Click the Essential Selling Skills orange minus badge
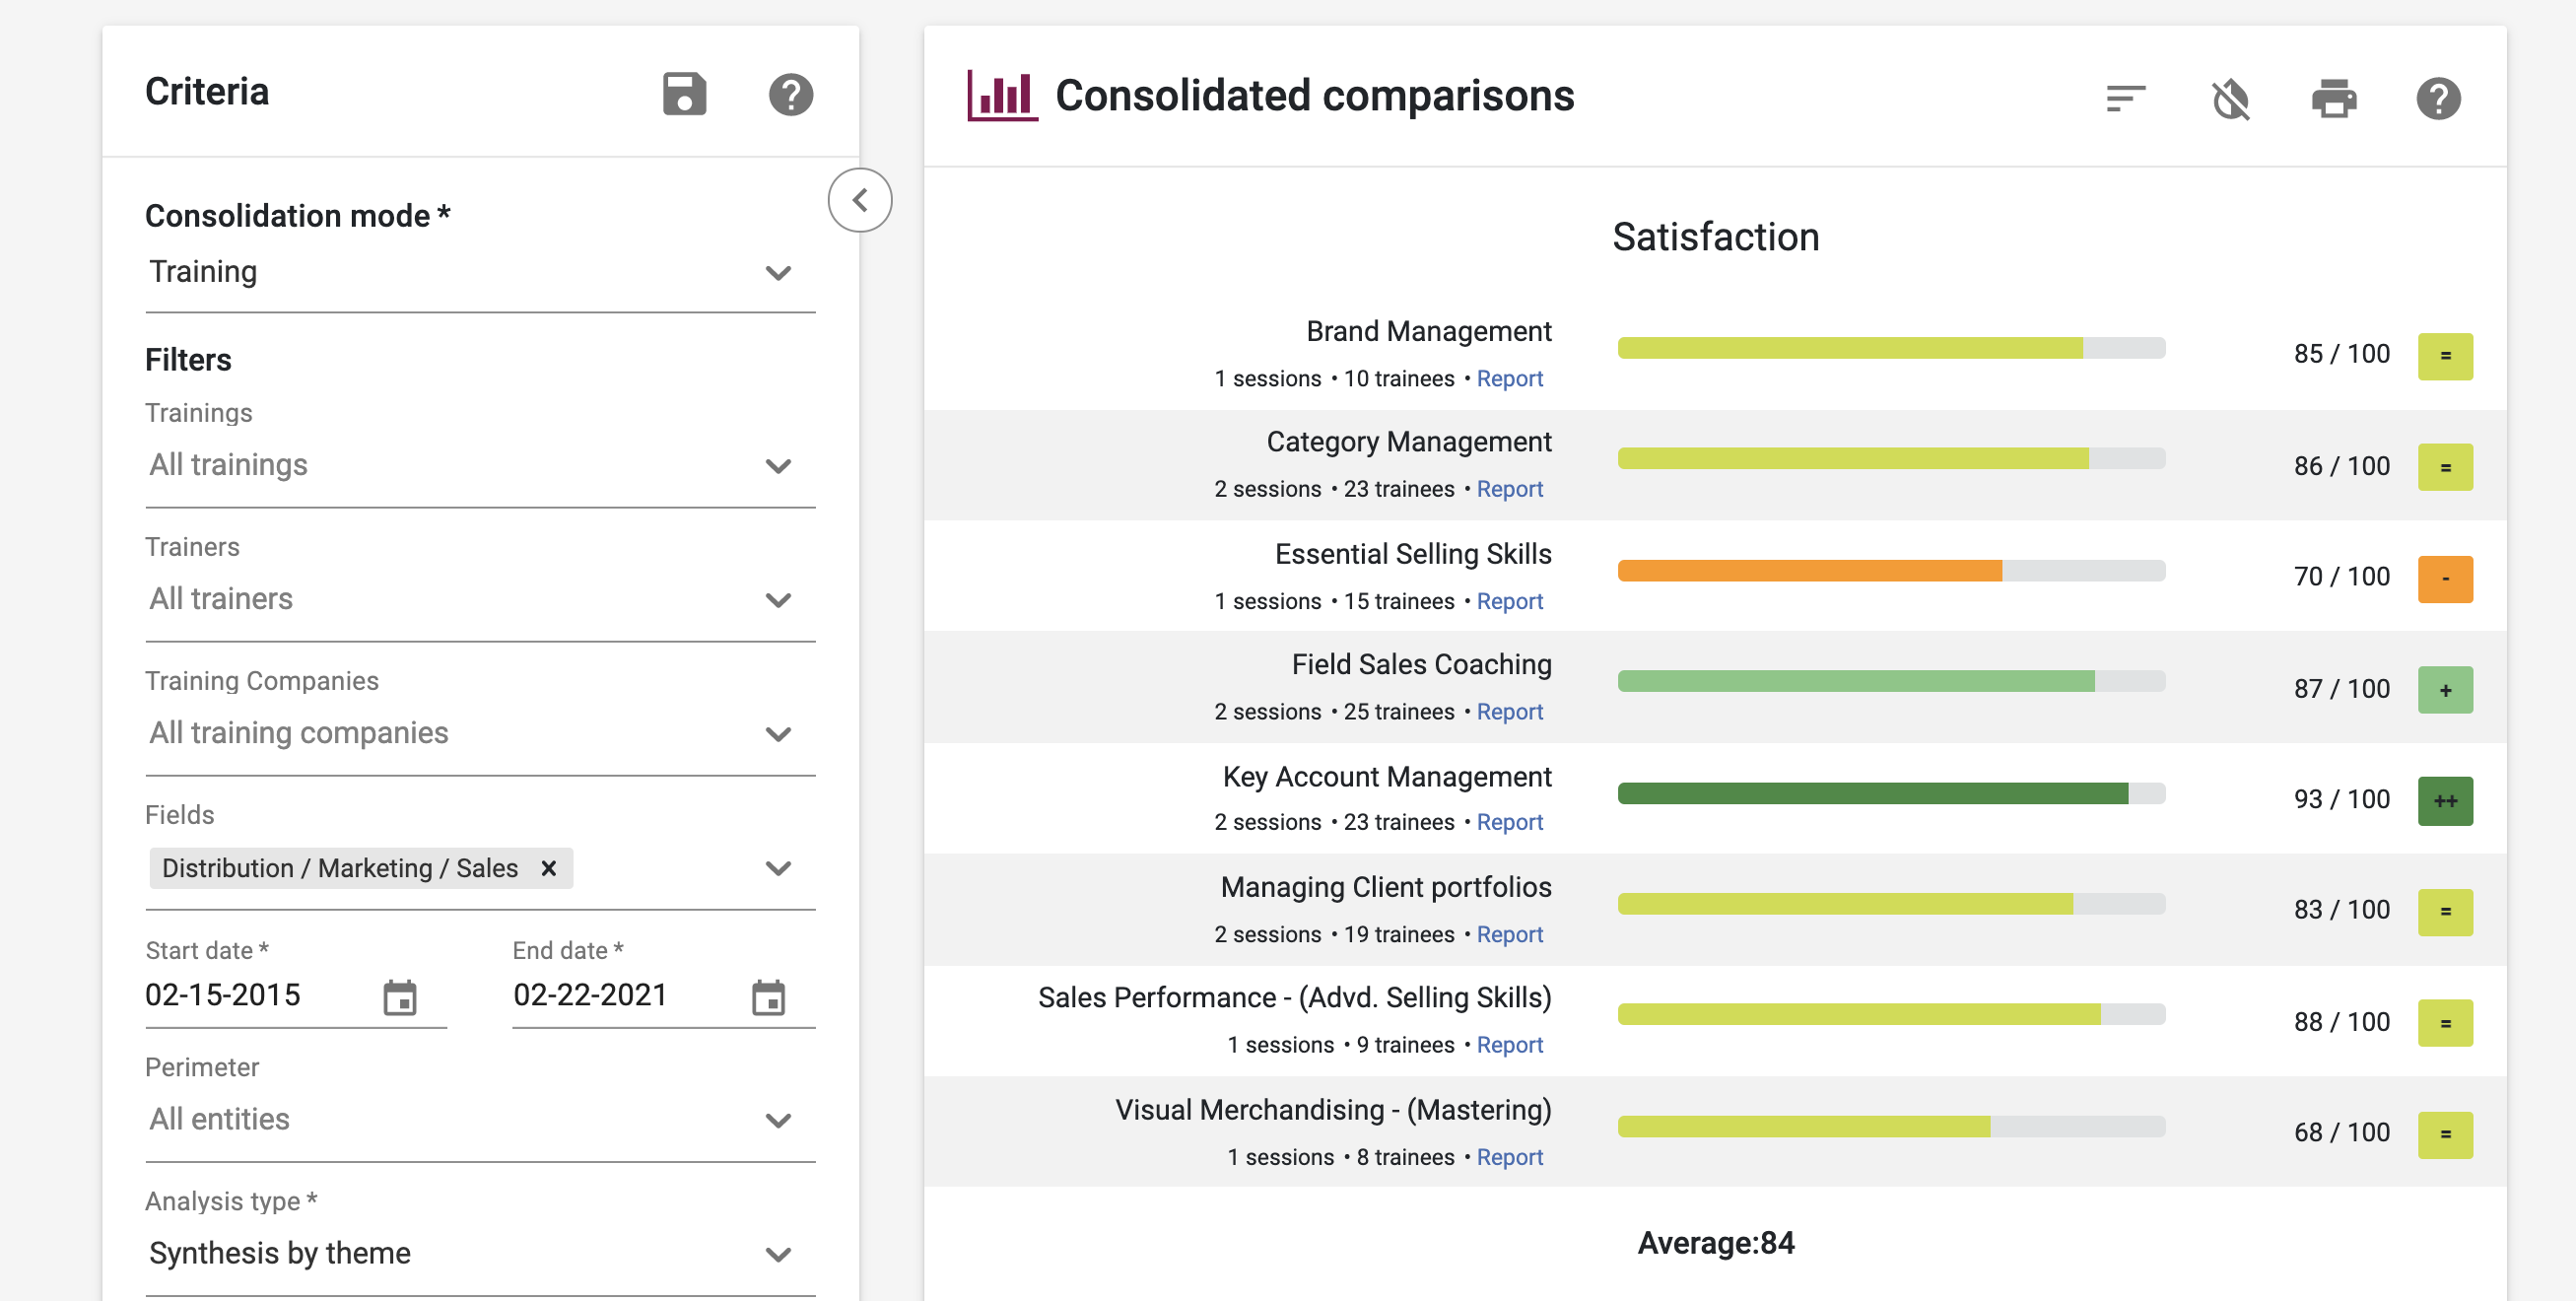 (x=2445, y=579)
